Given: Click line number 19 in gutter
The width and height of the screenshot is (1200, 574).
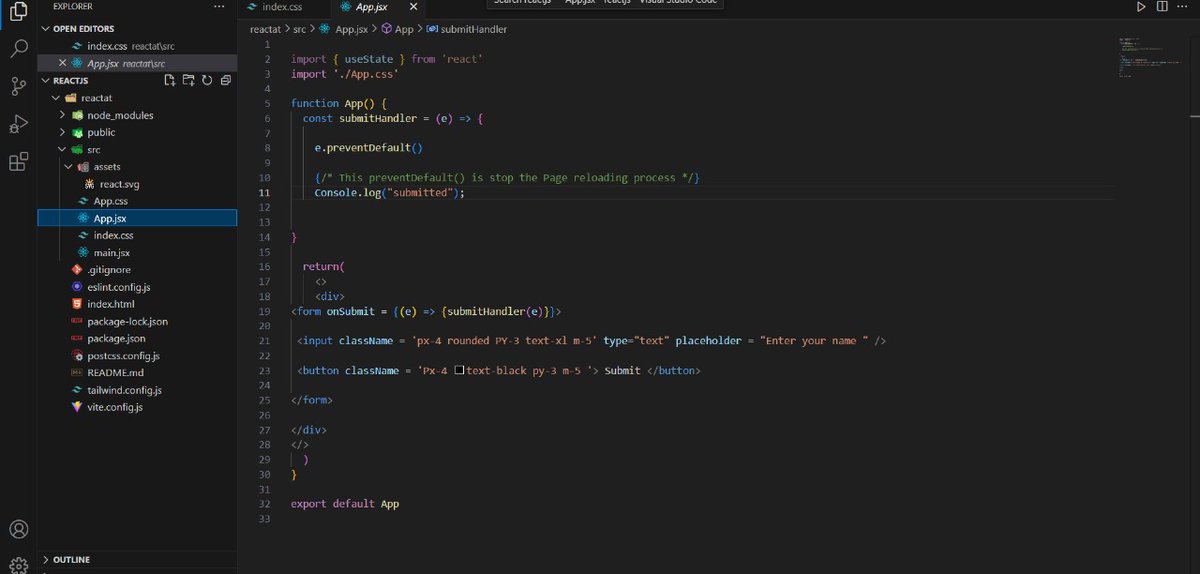Looking at the screenshot, I should (x=264, y=311).
